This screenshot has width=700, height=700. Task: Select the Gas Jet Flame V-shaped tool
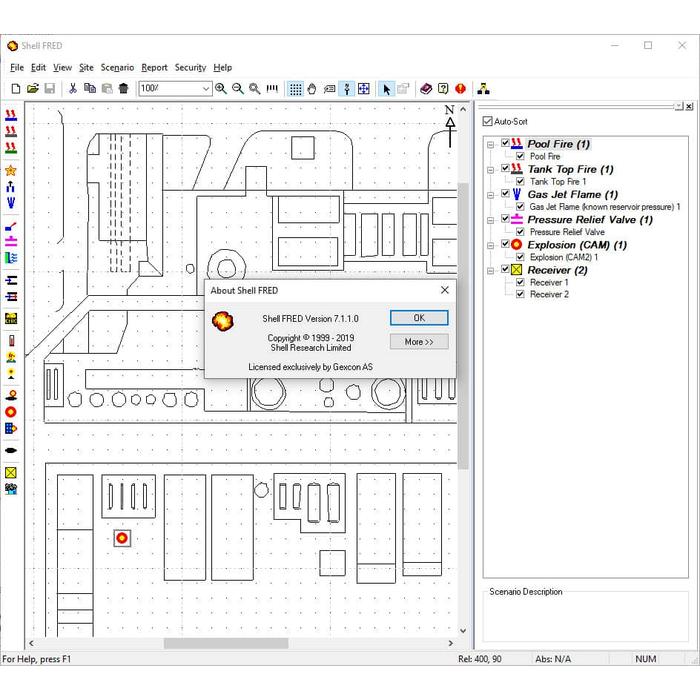point(11,203)
